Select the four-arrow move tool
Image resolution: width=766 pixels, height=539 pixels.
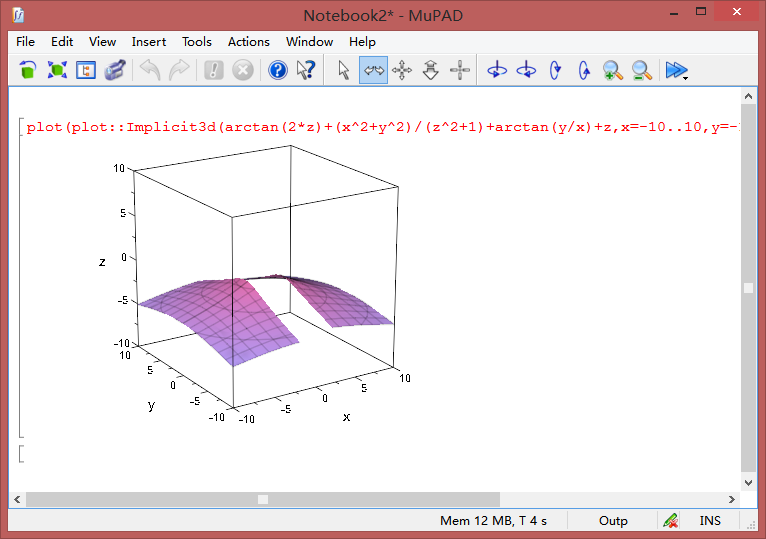402,70
